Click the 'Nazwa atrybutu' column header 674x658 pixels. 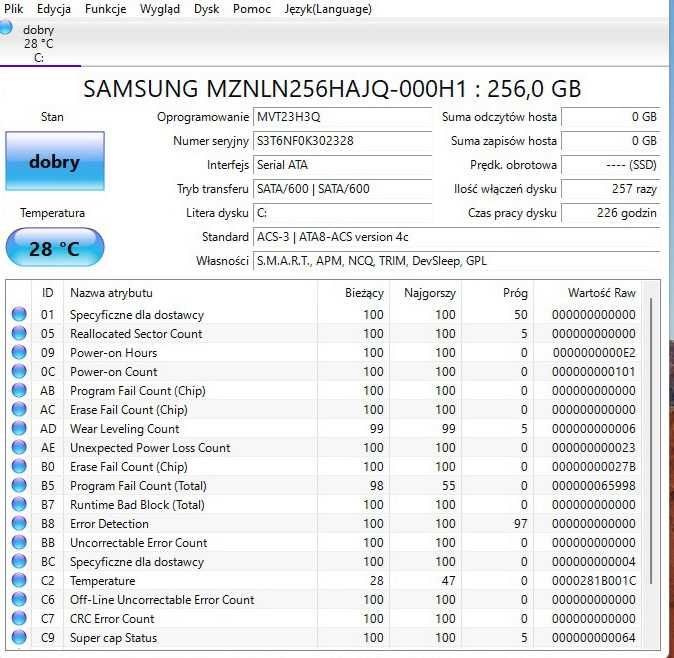coord(111,293)
